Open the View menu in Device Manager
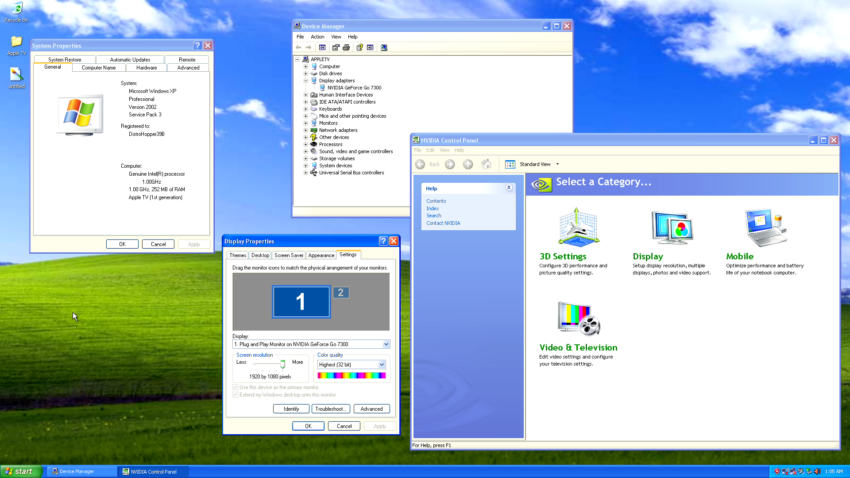The image size is (850, 478). click(336, 37)
